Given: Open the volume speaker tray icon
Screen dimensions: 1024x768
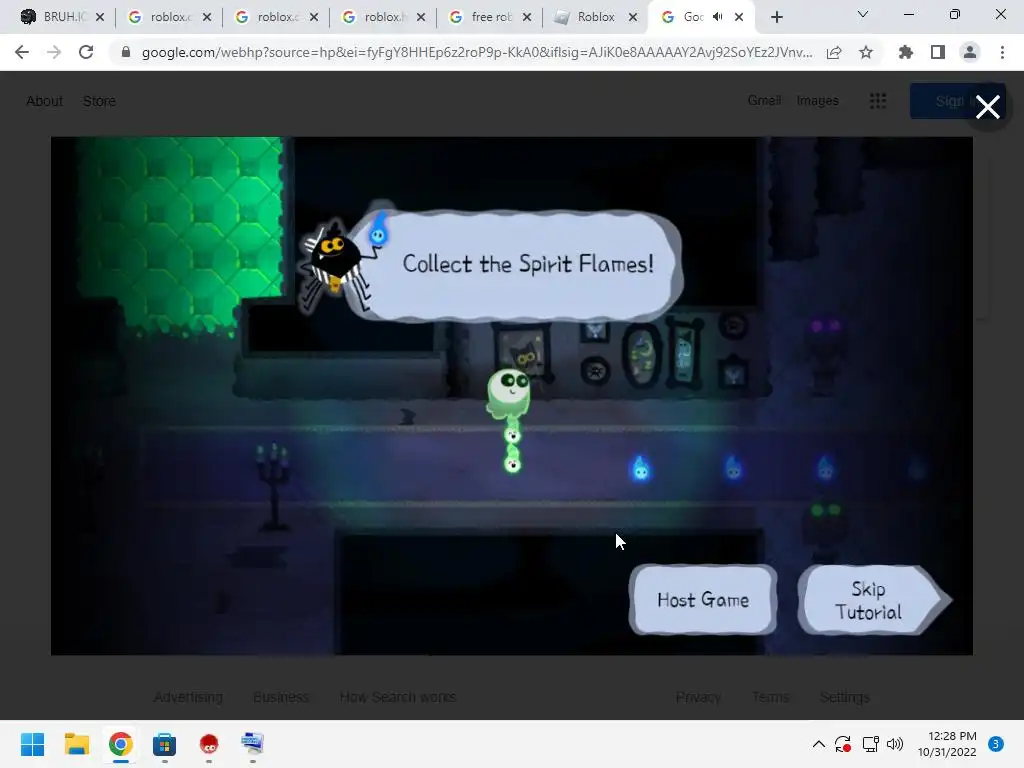Looking at the screenshot, I should [895, 744].
